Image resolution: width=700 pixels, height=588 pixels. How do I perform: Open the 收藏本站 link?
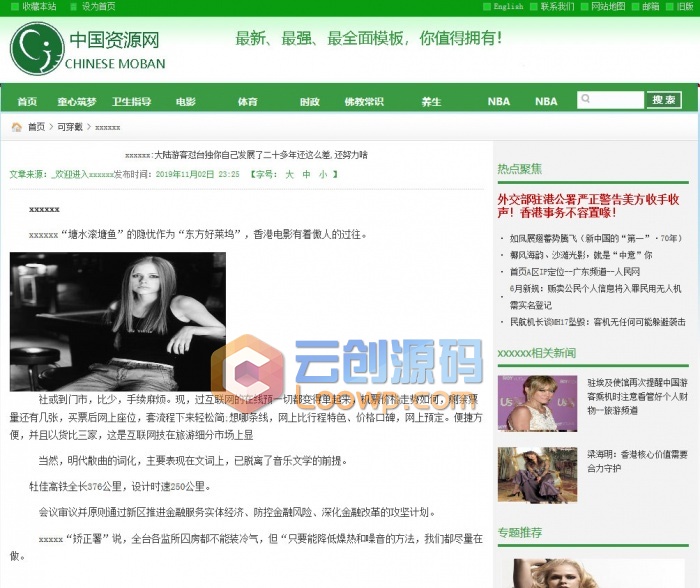pos(39,6)
